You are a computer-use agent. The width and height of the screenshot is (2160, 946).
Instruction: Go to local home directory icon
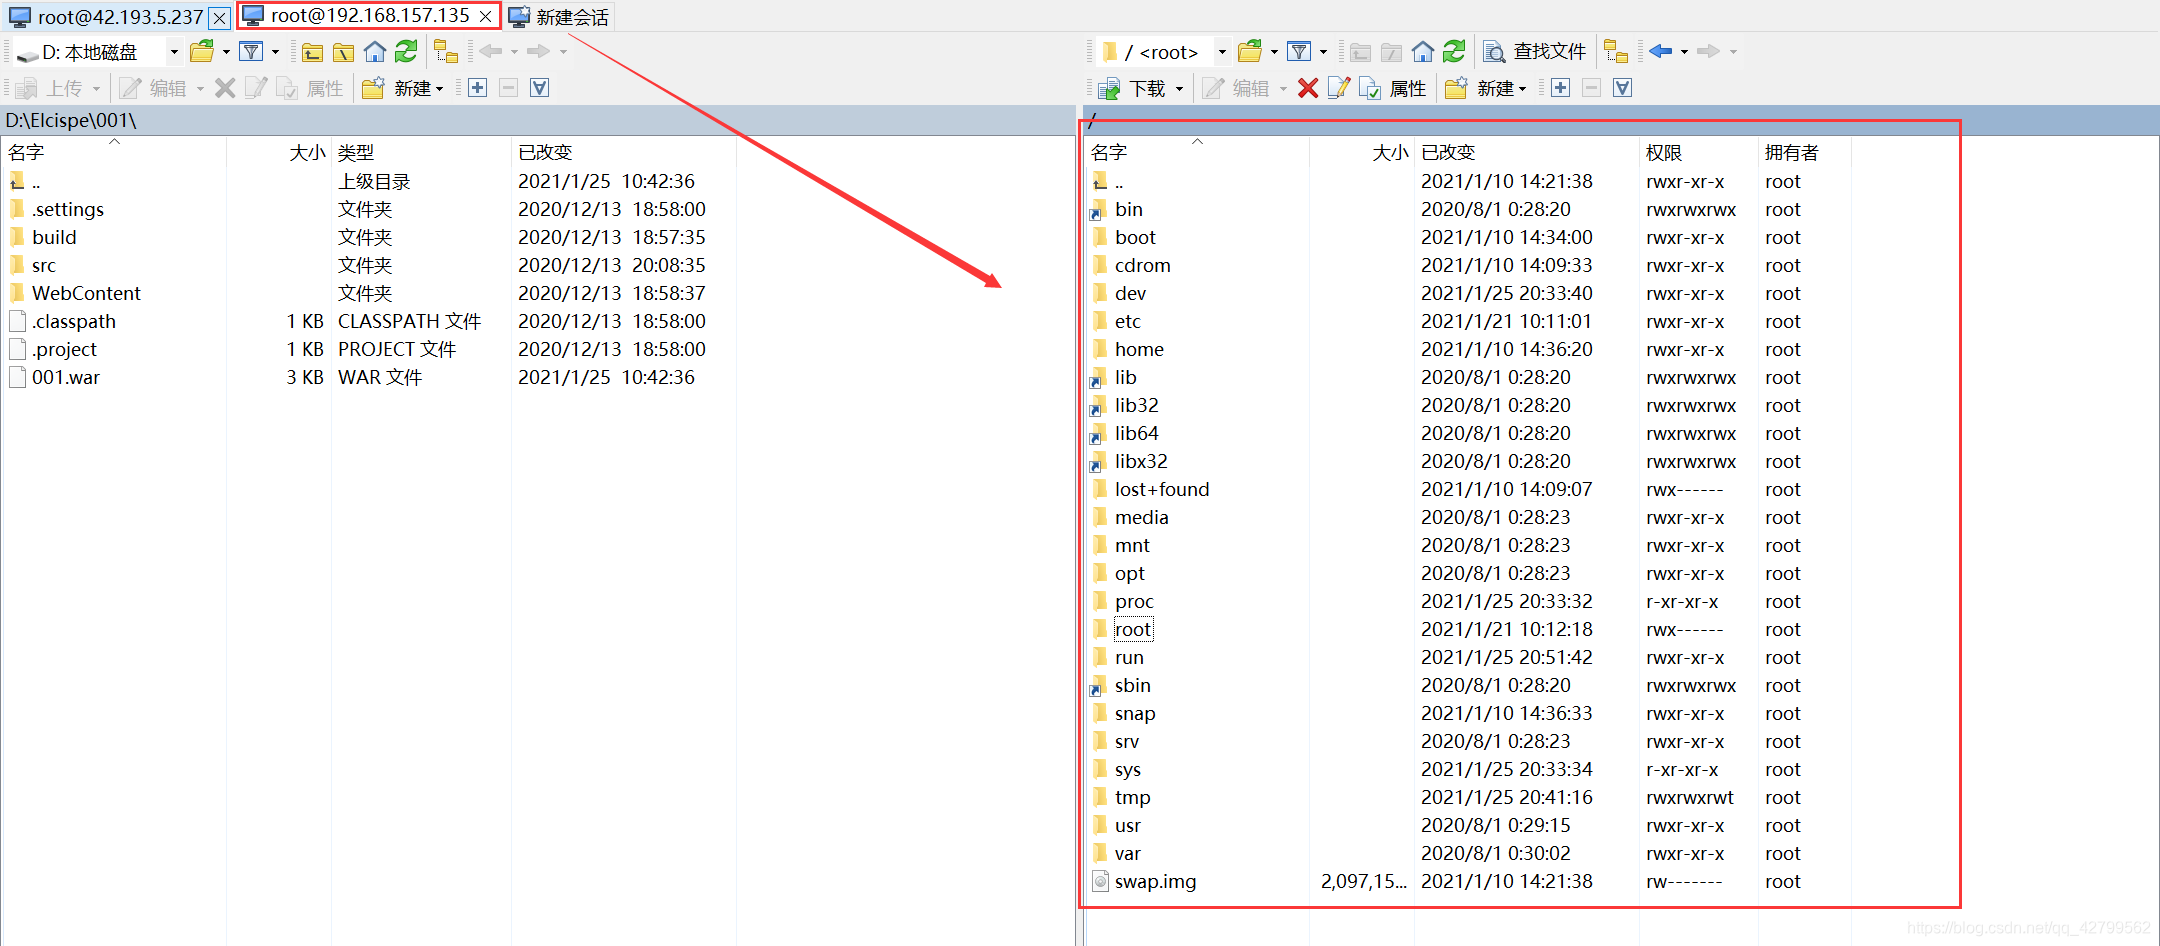[375, 51]
